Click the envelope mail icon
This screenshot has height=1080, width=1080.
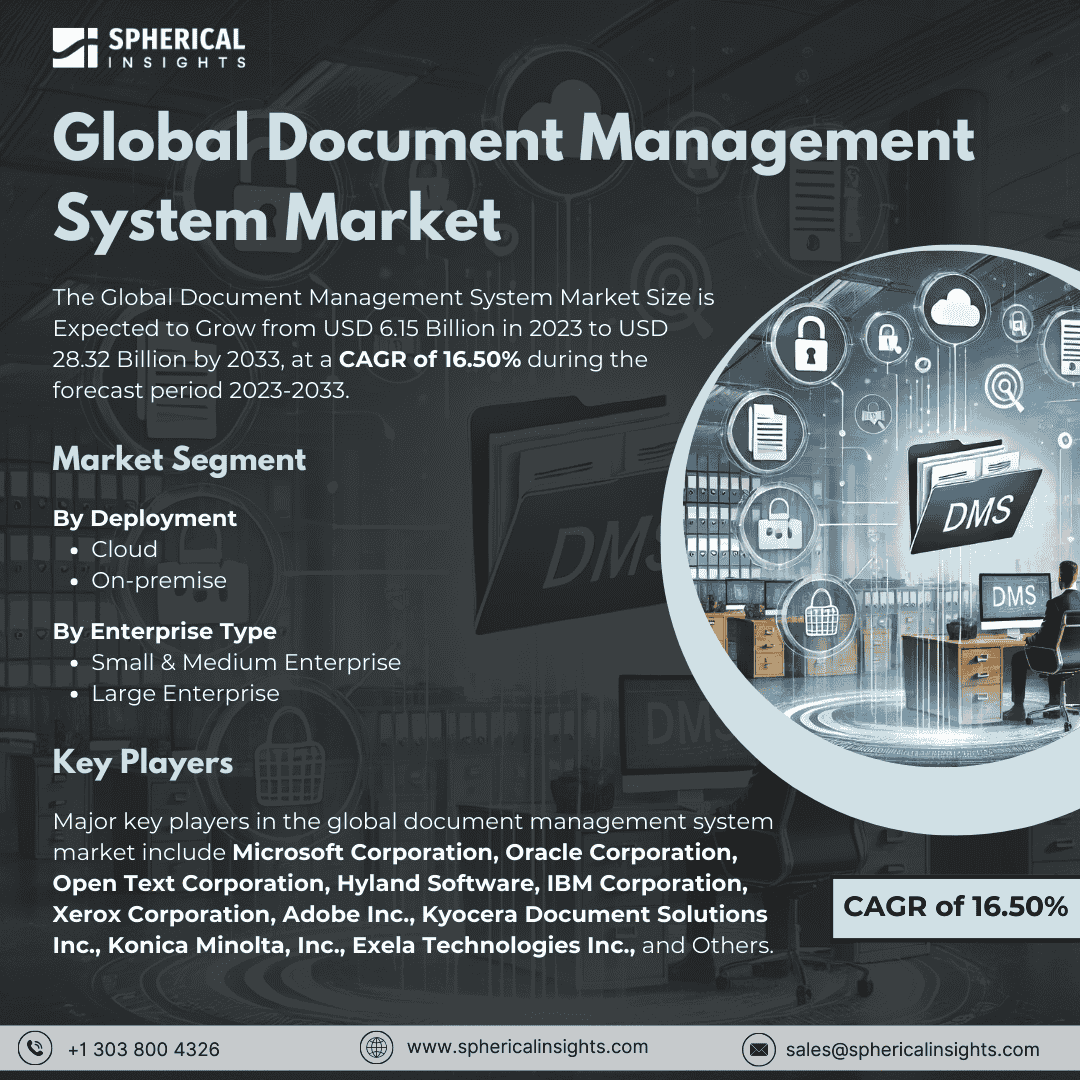click(758, 1049)
